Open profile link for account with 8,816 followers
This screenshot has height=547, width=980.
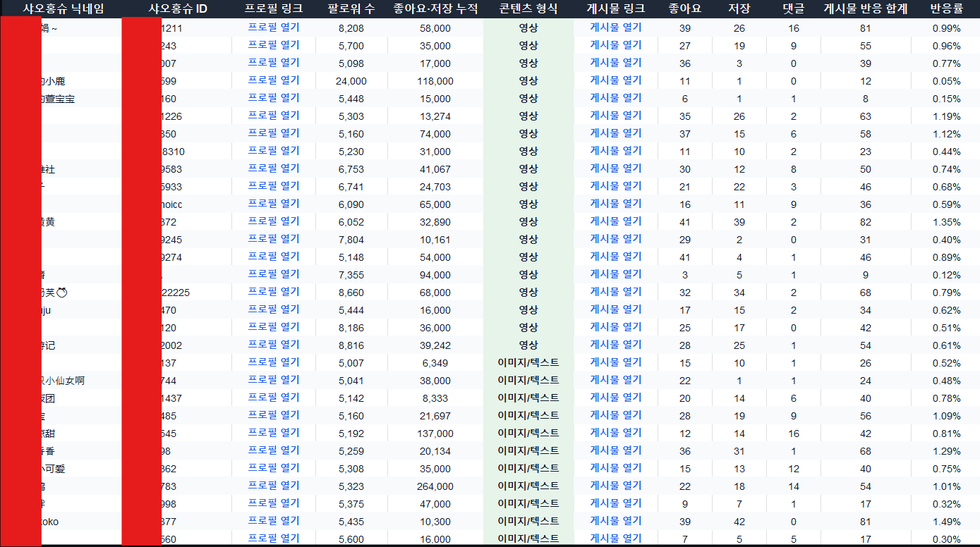(274, 345)
